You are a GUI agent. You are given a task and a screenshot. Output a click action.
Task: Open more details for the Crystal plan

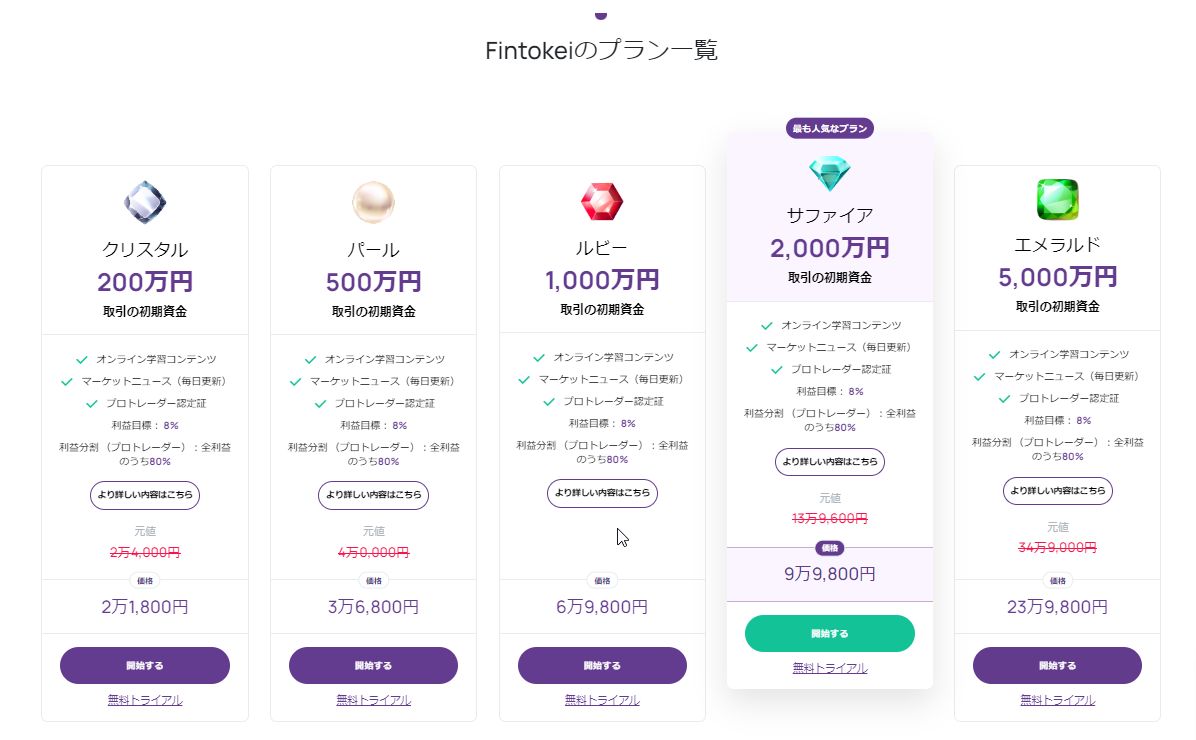tap(145, 495)
